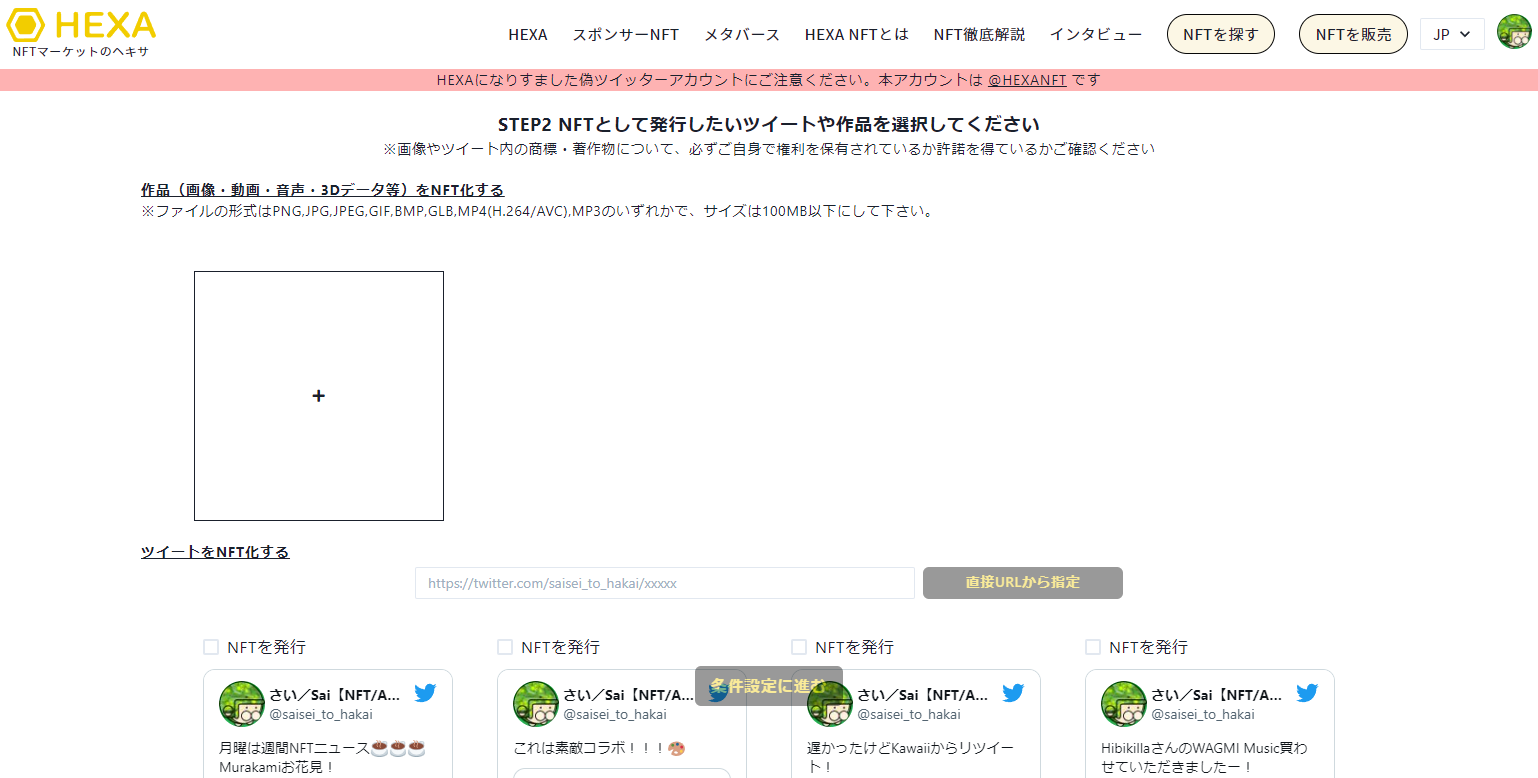The height and width of the screenshot is (778, 1538).
Task: Click @saisei_to_hakai handle on 月曜は週間NFTニュース tweet
Action: click(x=321, y=714)
